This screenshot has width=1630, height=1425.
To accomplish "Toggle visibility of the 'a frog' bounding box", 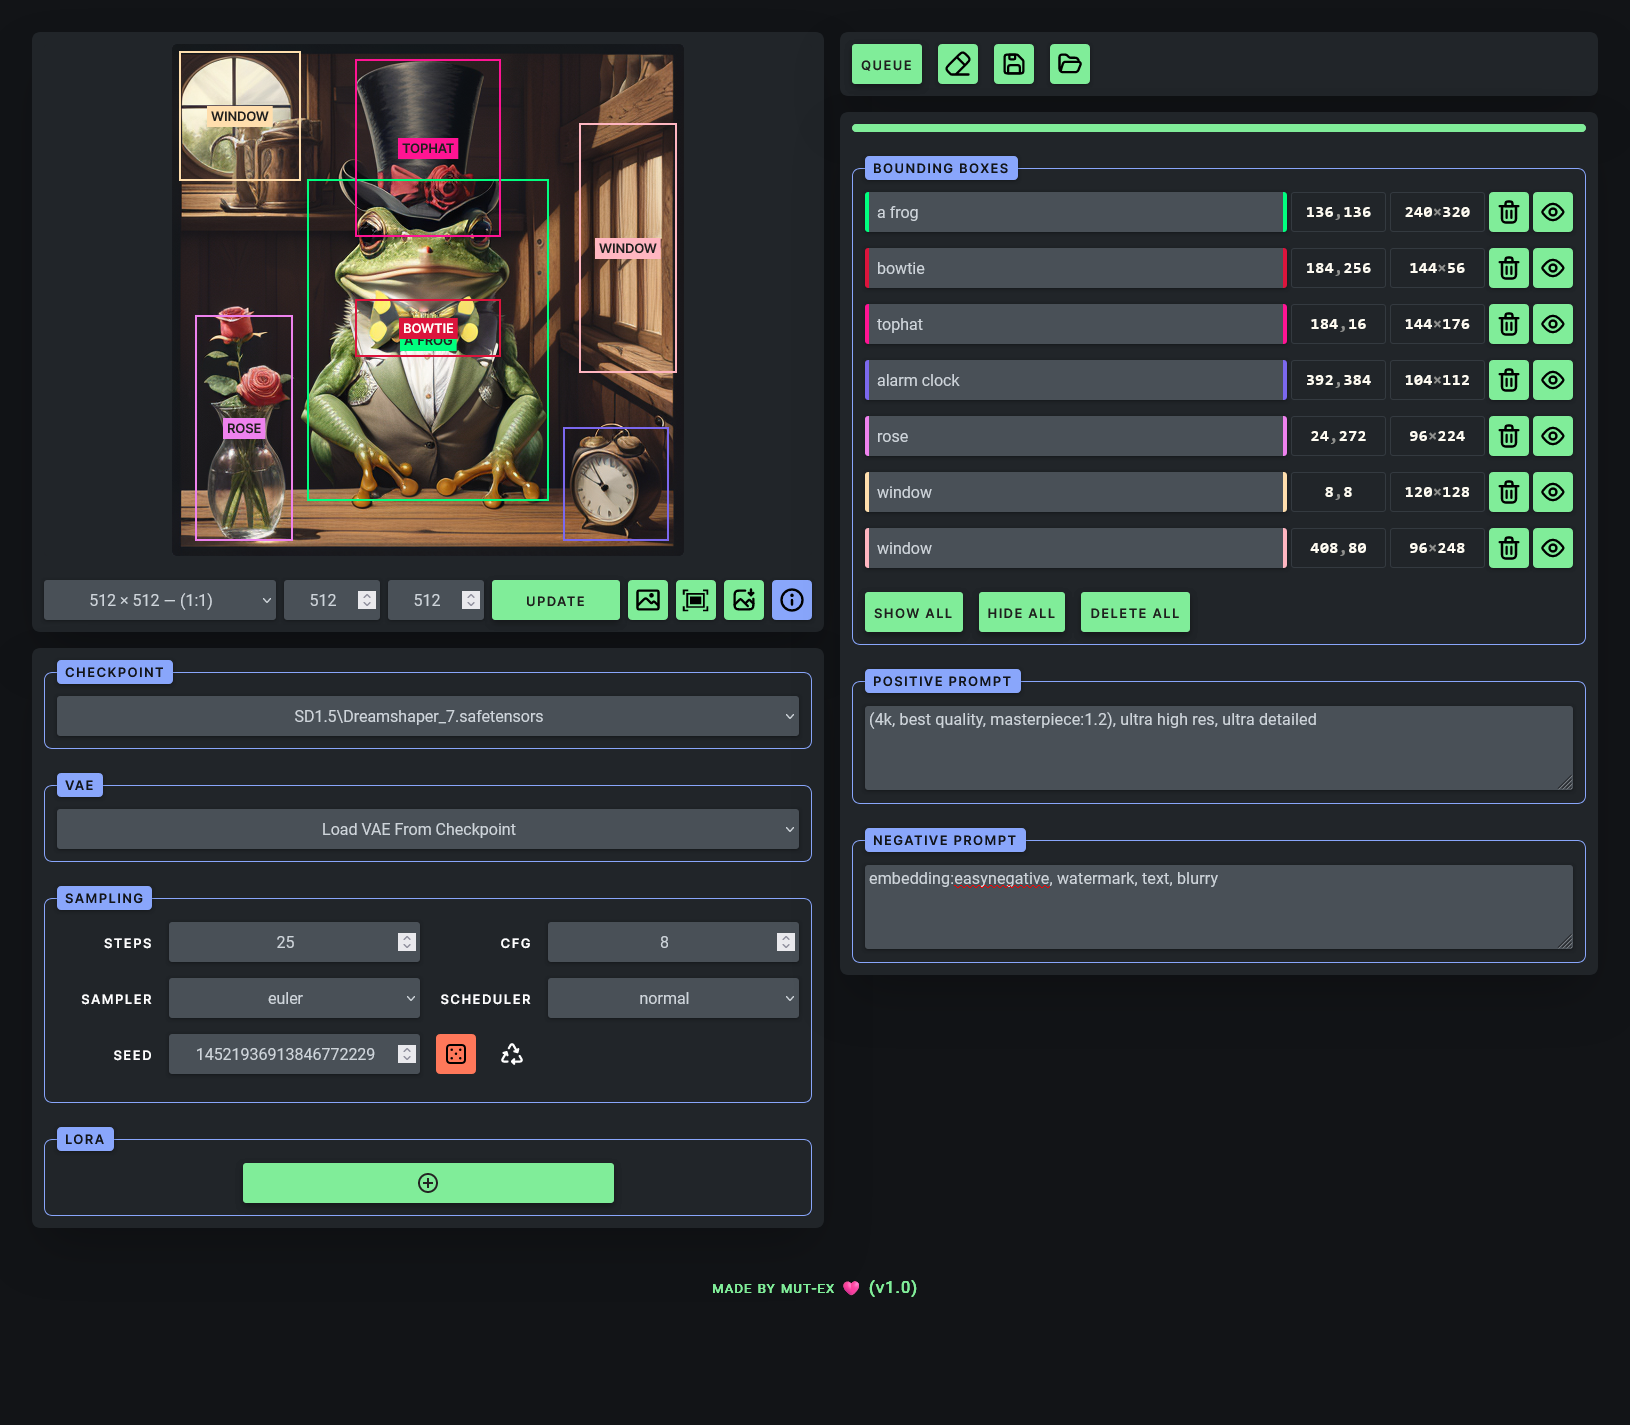I will point(1552,211).
